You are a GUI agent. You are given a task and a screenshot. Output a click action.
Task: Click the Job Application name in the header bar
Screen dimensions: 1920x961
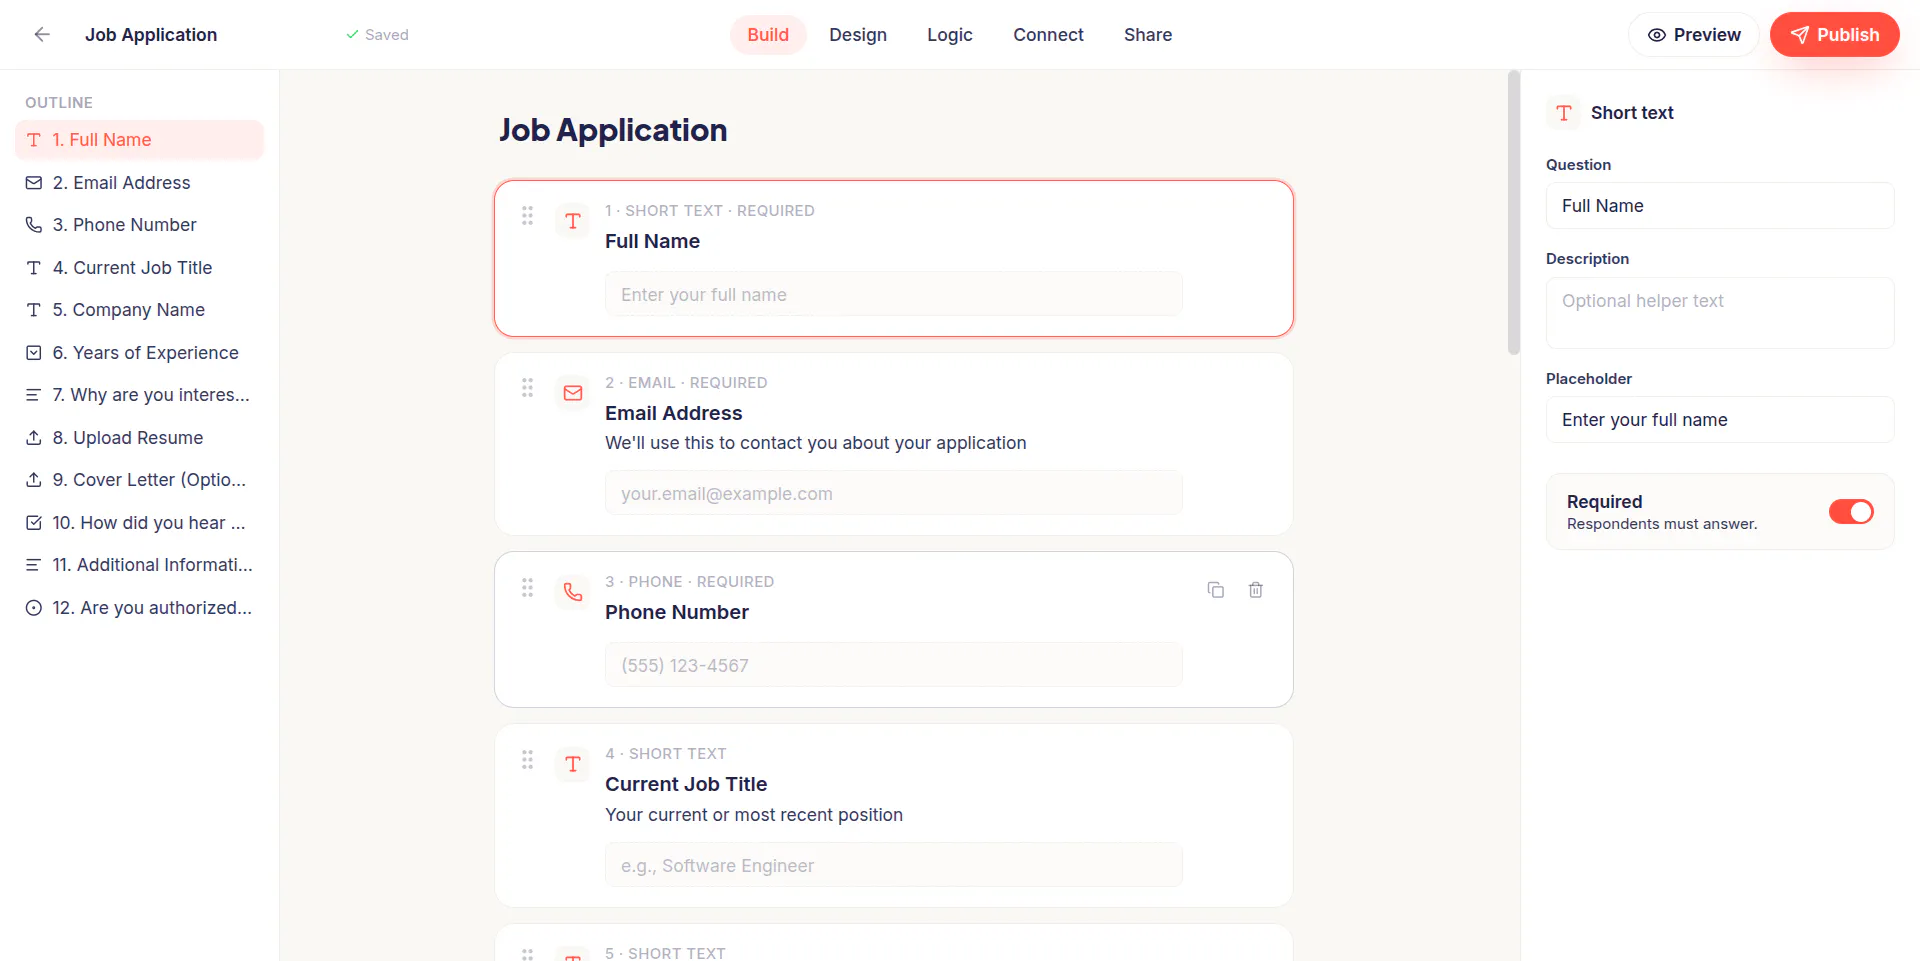pyautogui.click(x=151, y=35)
